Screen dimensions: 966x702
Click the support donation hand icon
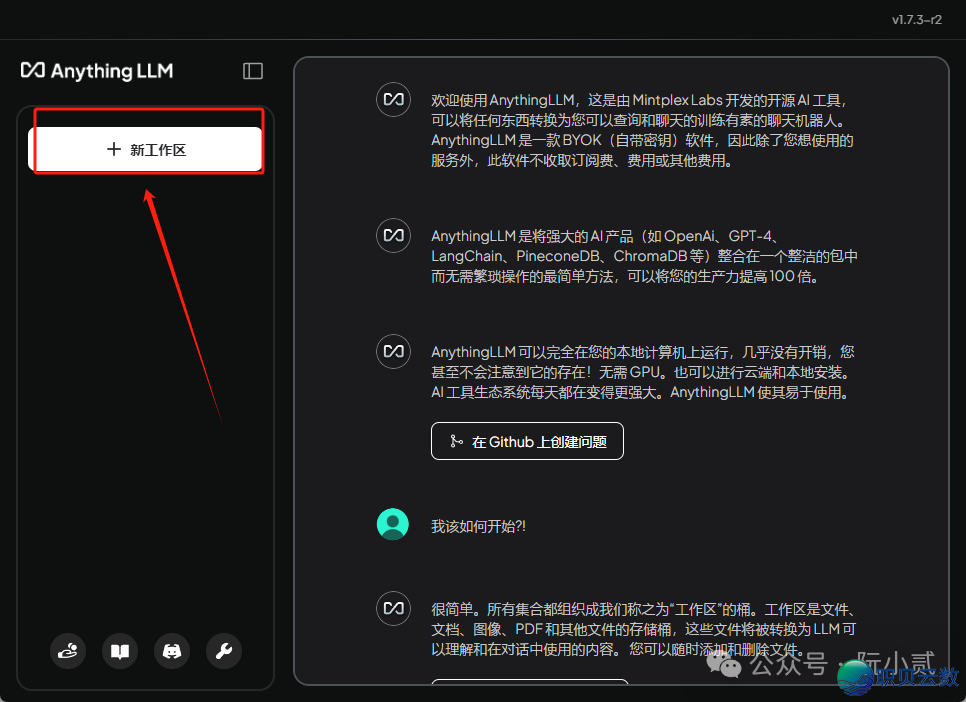67,651
